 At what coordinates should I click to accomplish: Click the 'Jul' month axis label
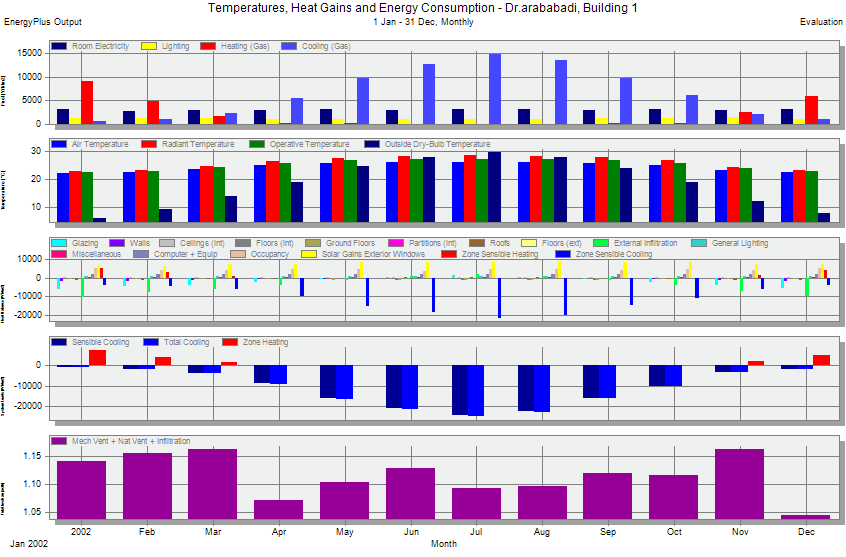pyautogui.click(x=476, y=532)
